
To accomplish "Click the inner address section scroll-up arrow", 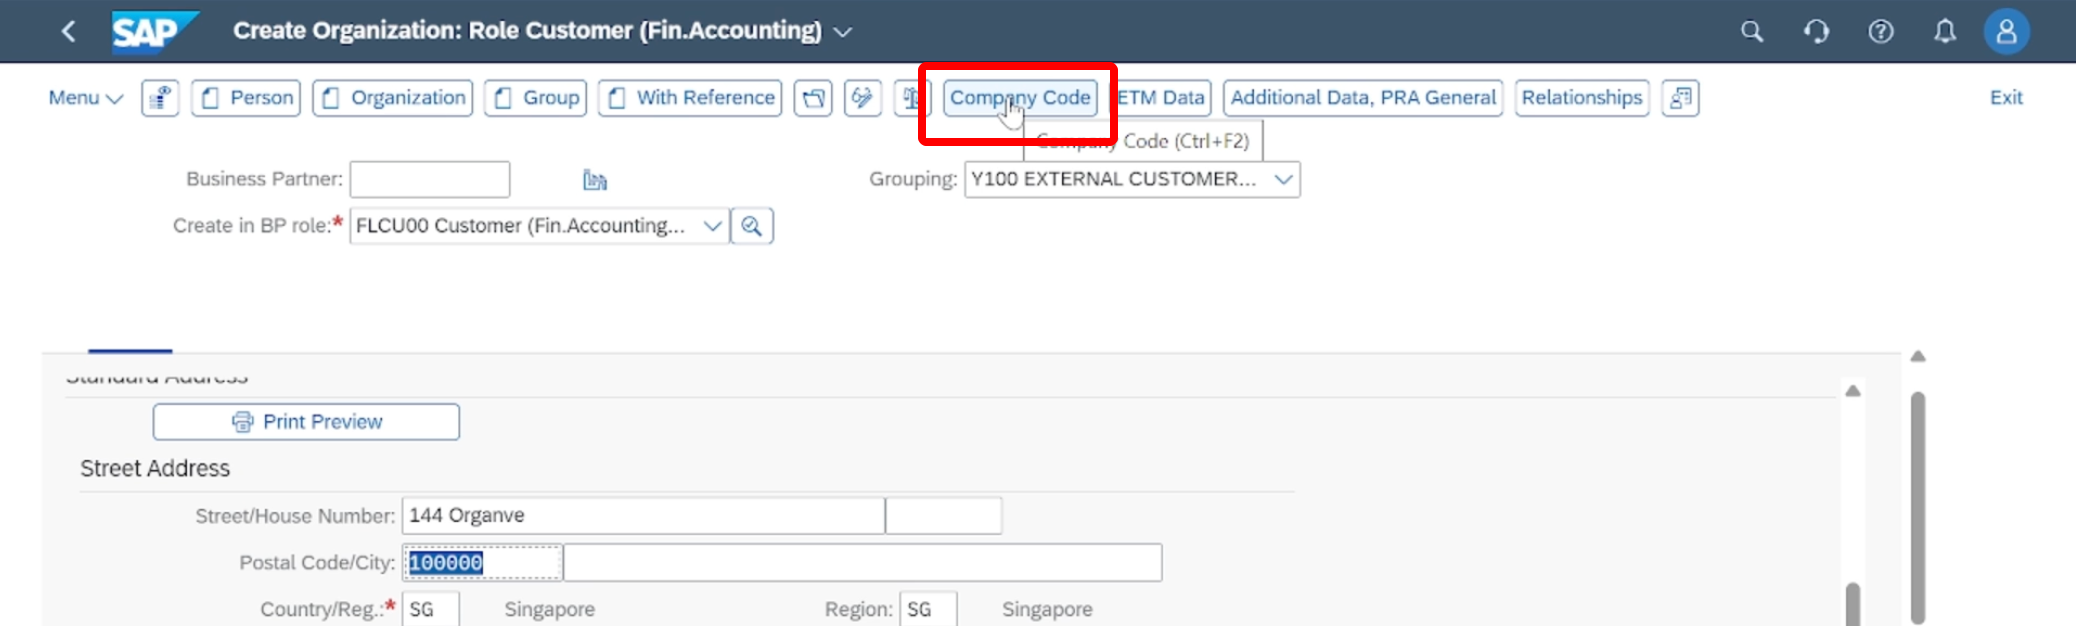I will tap(1853, 391).
